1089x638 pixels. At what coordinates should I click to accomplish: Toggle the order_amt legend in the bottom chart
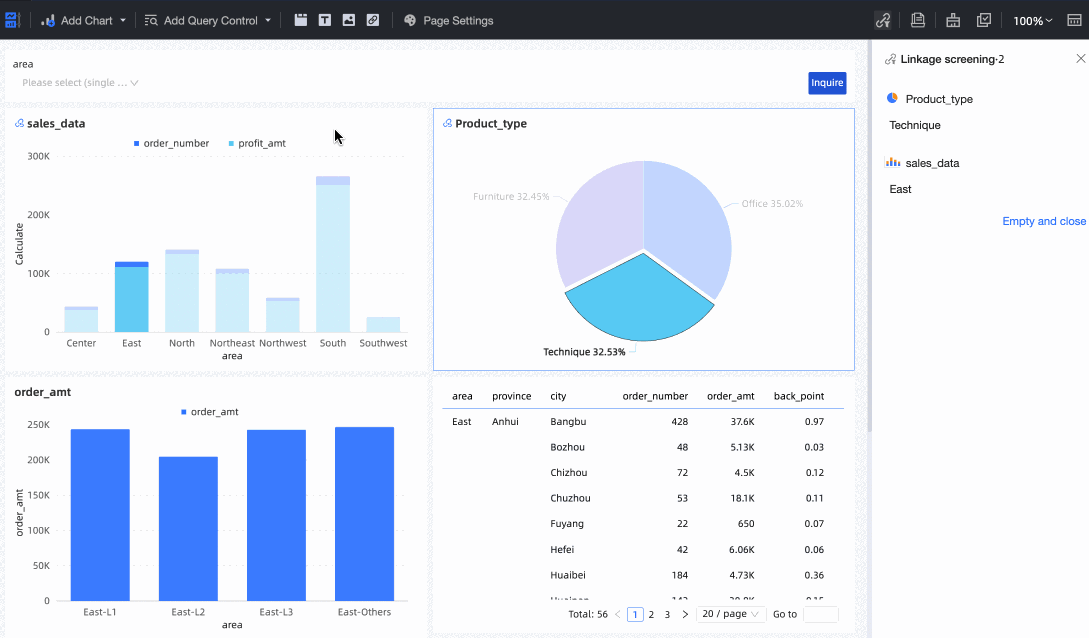pyautogui.click(x=209, y=412)
